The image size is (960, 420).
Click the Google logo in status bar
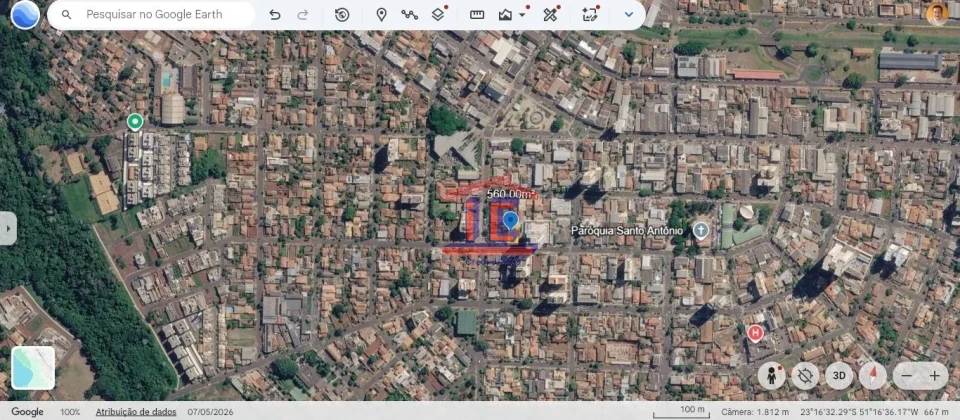point(27,412)
